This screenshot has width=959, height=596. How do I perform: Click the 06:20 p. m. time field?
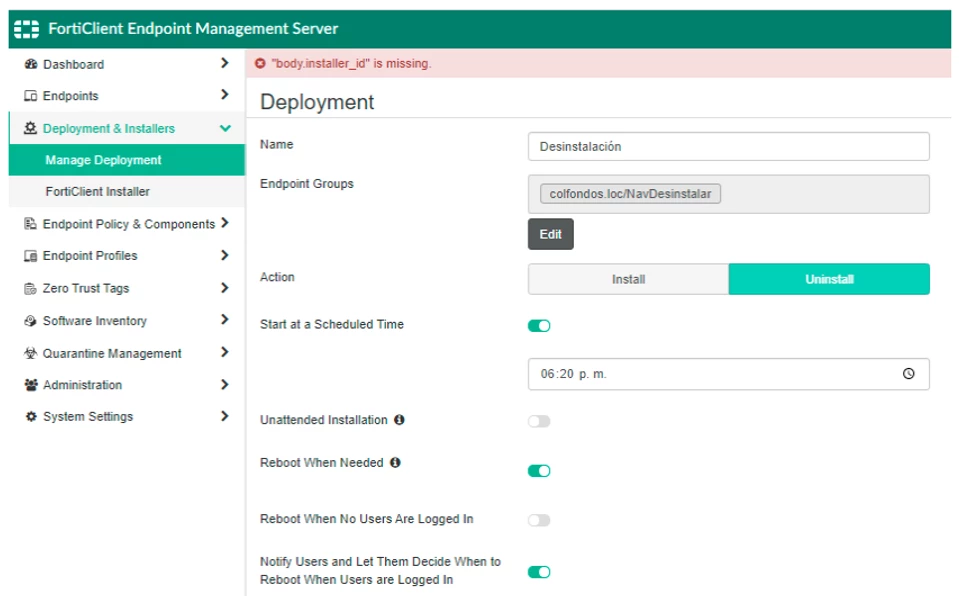click(x=728, y=374)
